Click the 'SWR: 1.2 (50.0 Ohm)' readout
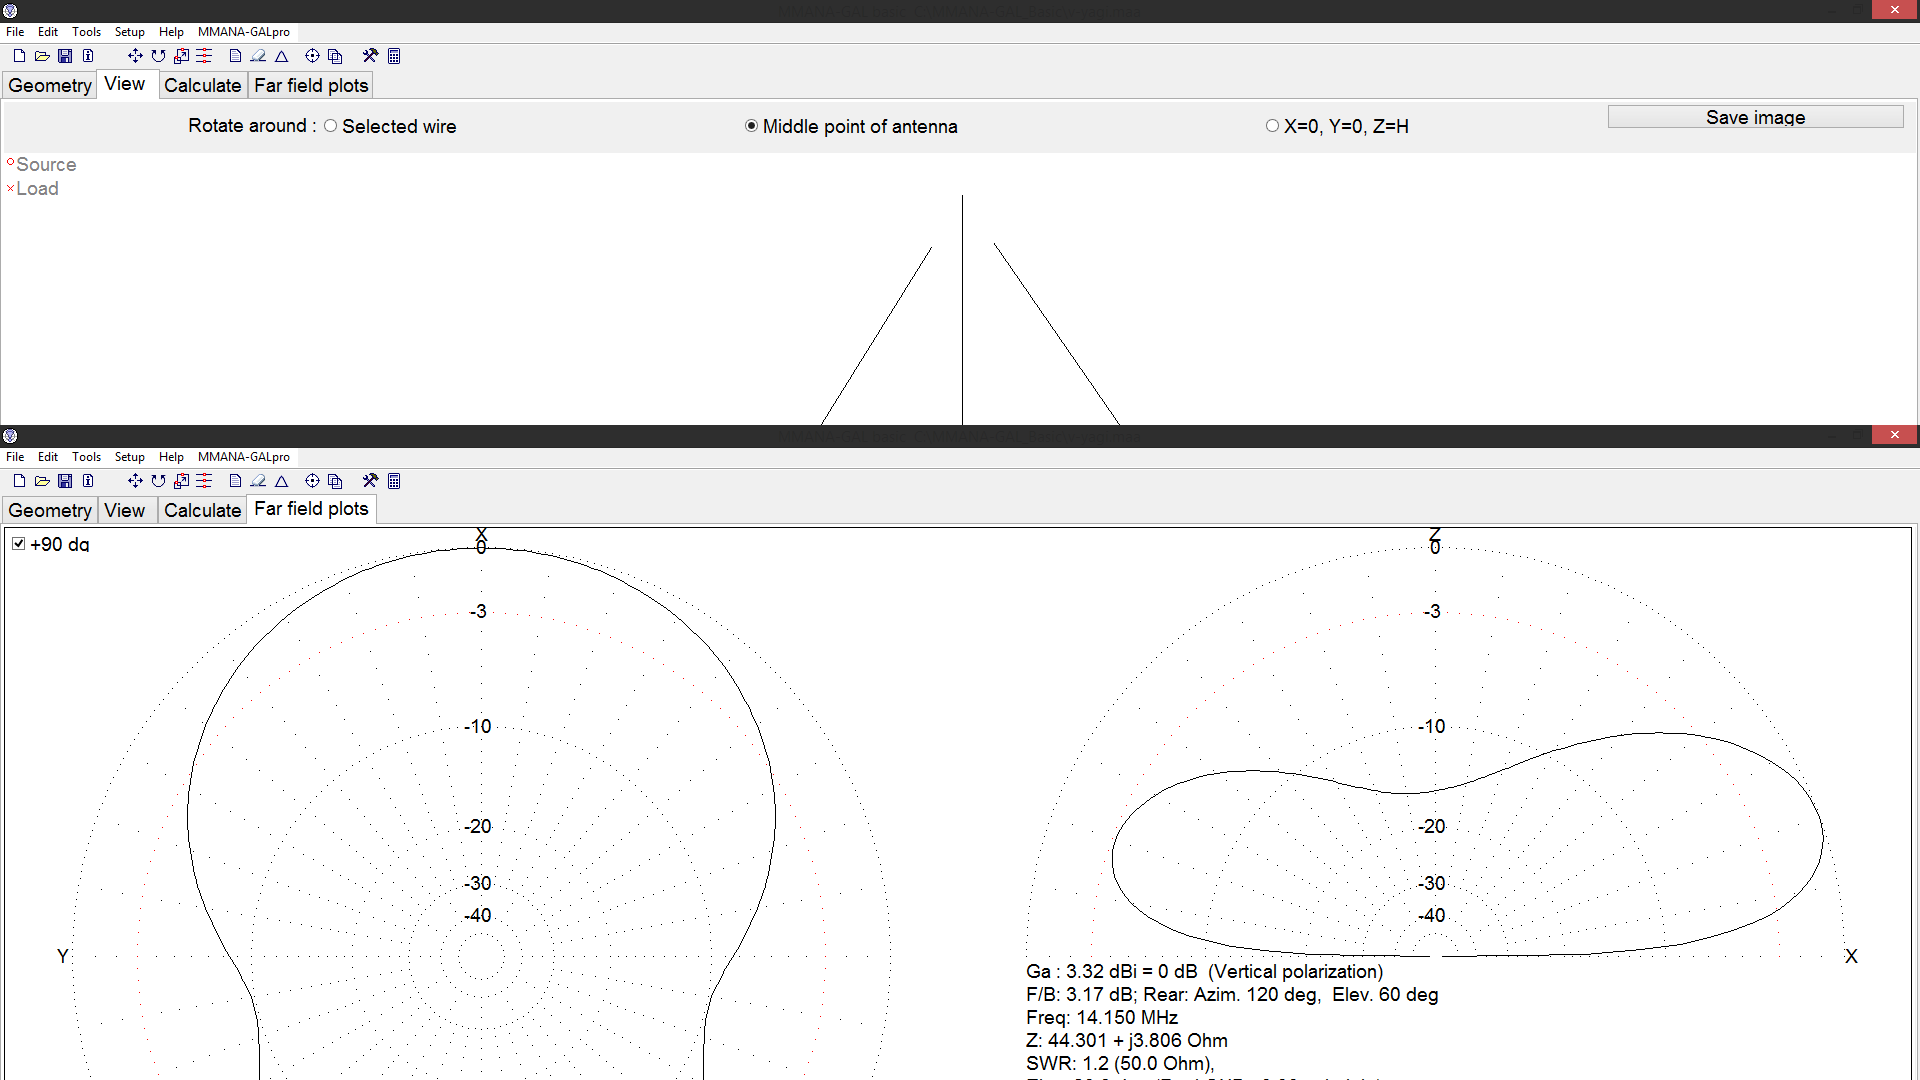 pos(1120,1064)
